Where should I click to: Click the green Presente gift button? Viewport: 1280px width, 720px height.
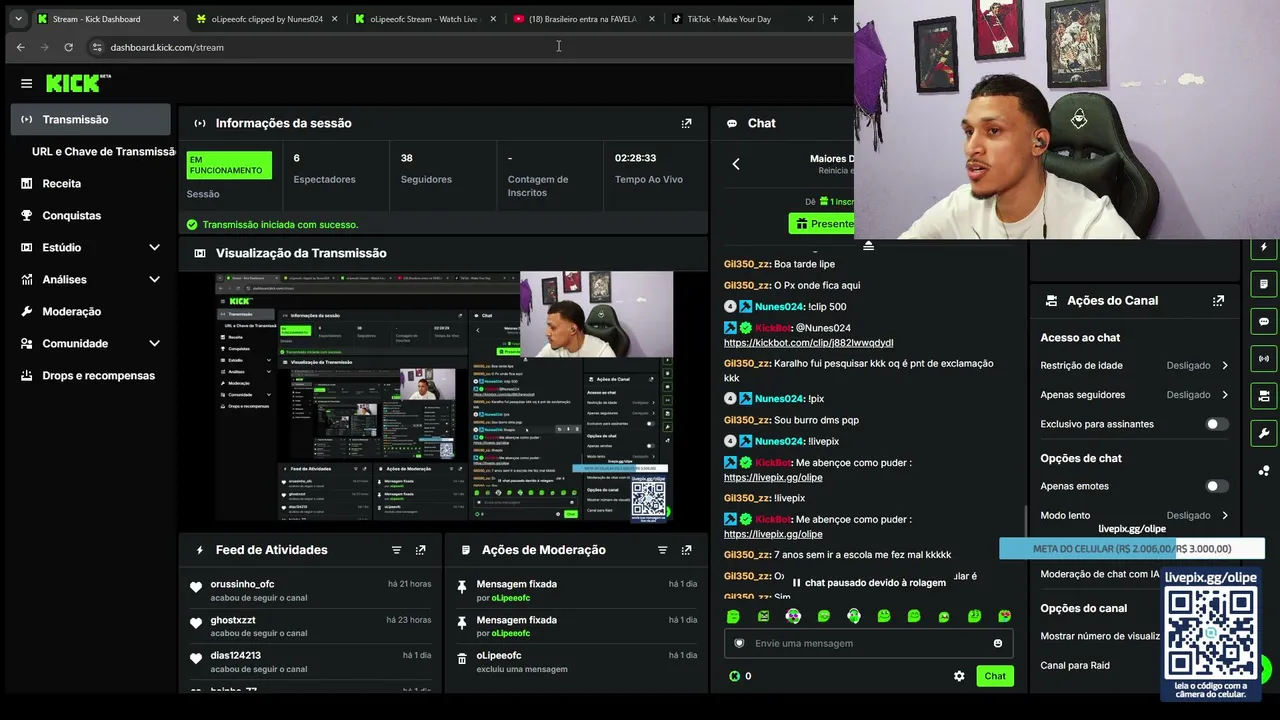point(822,224)
